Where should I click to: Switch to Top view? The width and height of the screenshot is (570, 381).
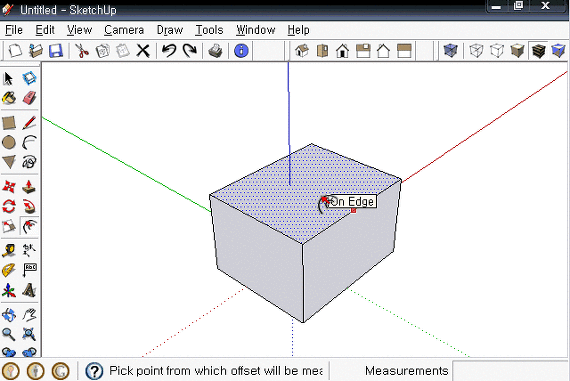point(322,51)
